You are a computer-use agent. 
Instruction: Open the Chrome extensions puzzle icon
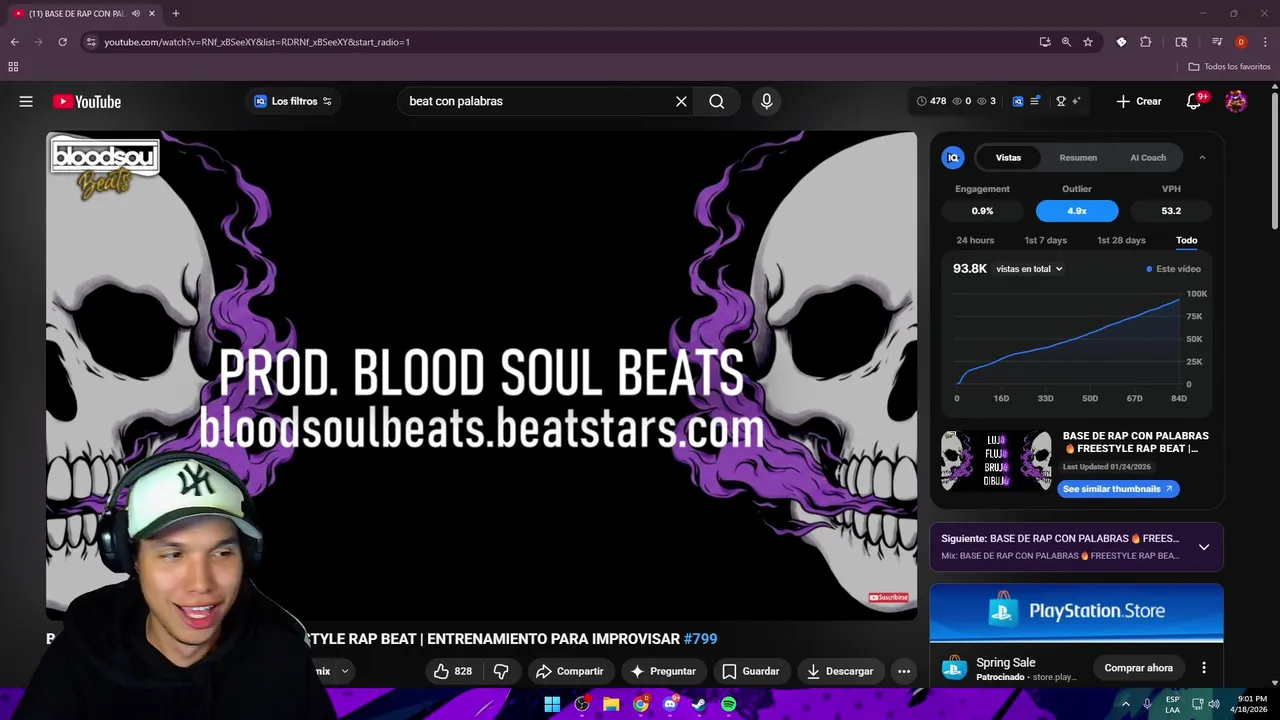1146,42
